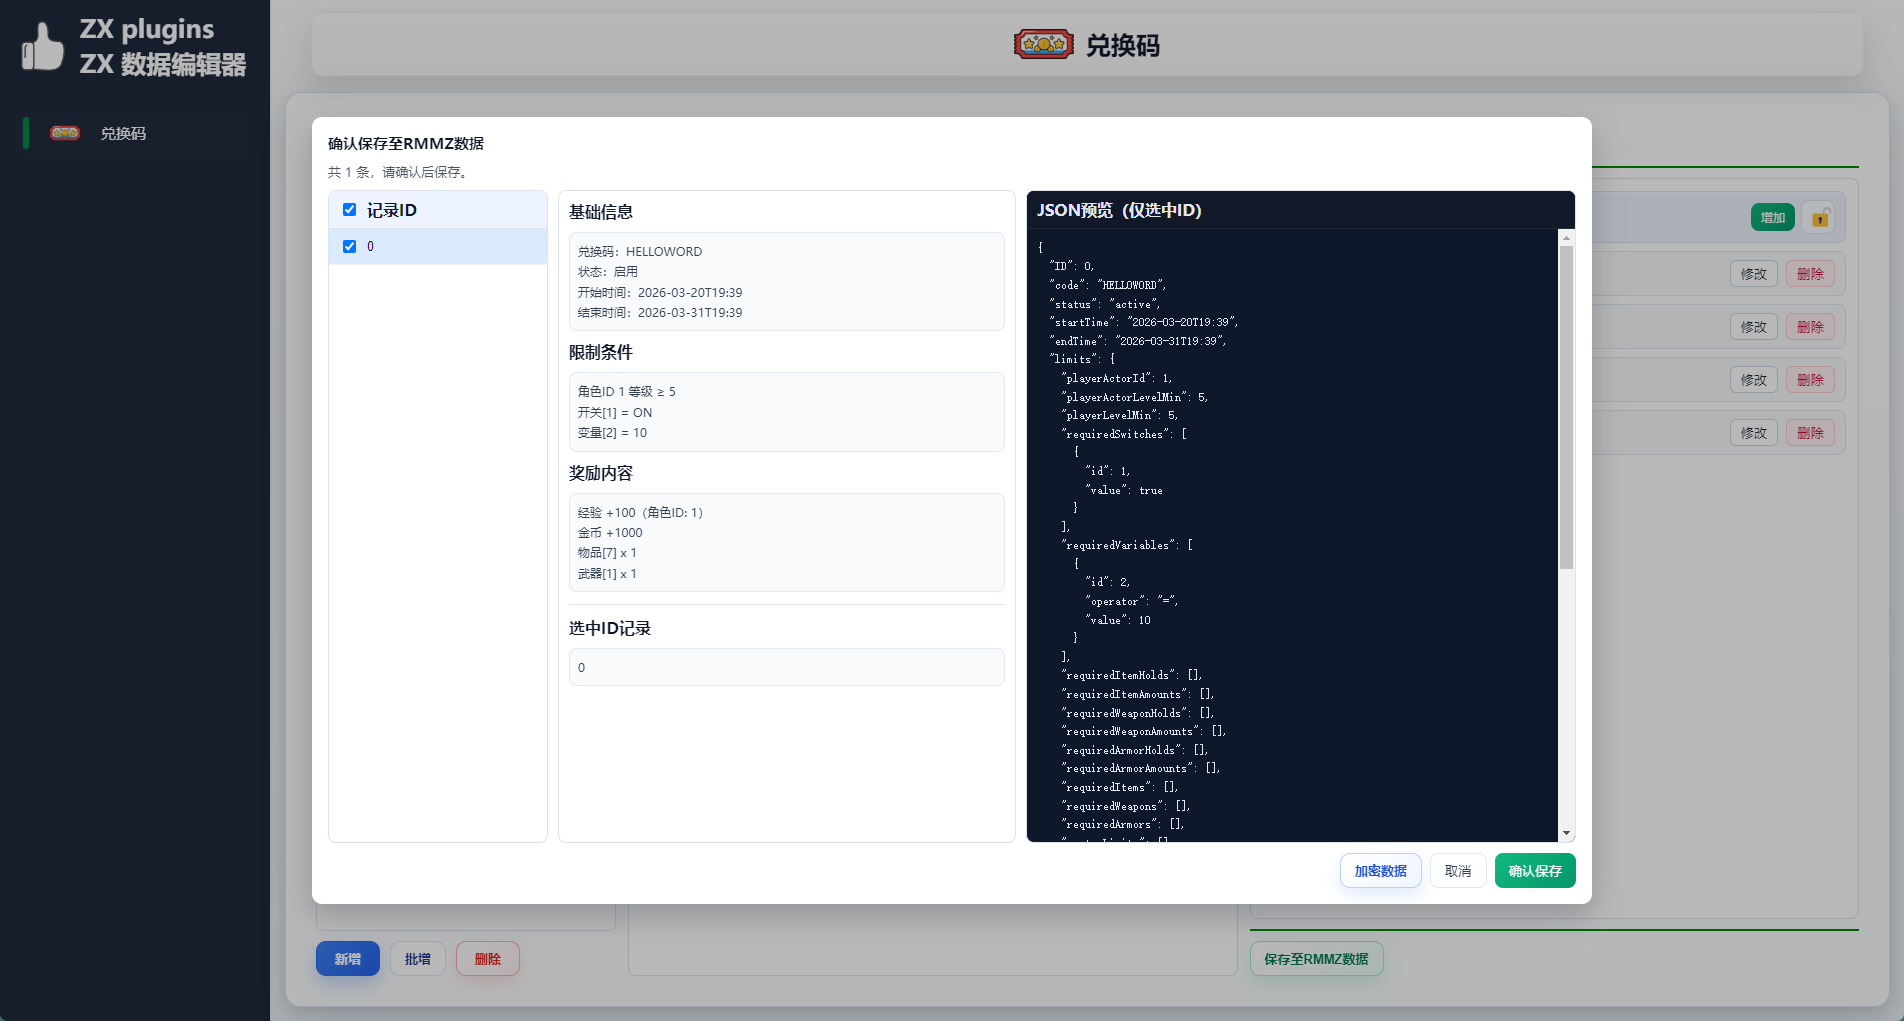Click the 金币 +1000 reward line
Viewport: 1904px width, 1021px height.
click(610, 533)
